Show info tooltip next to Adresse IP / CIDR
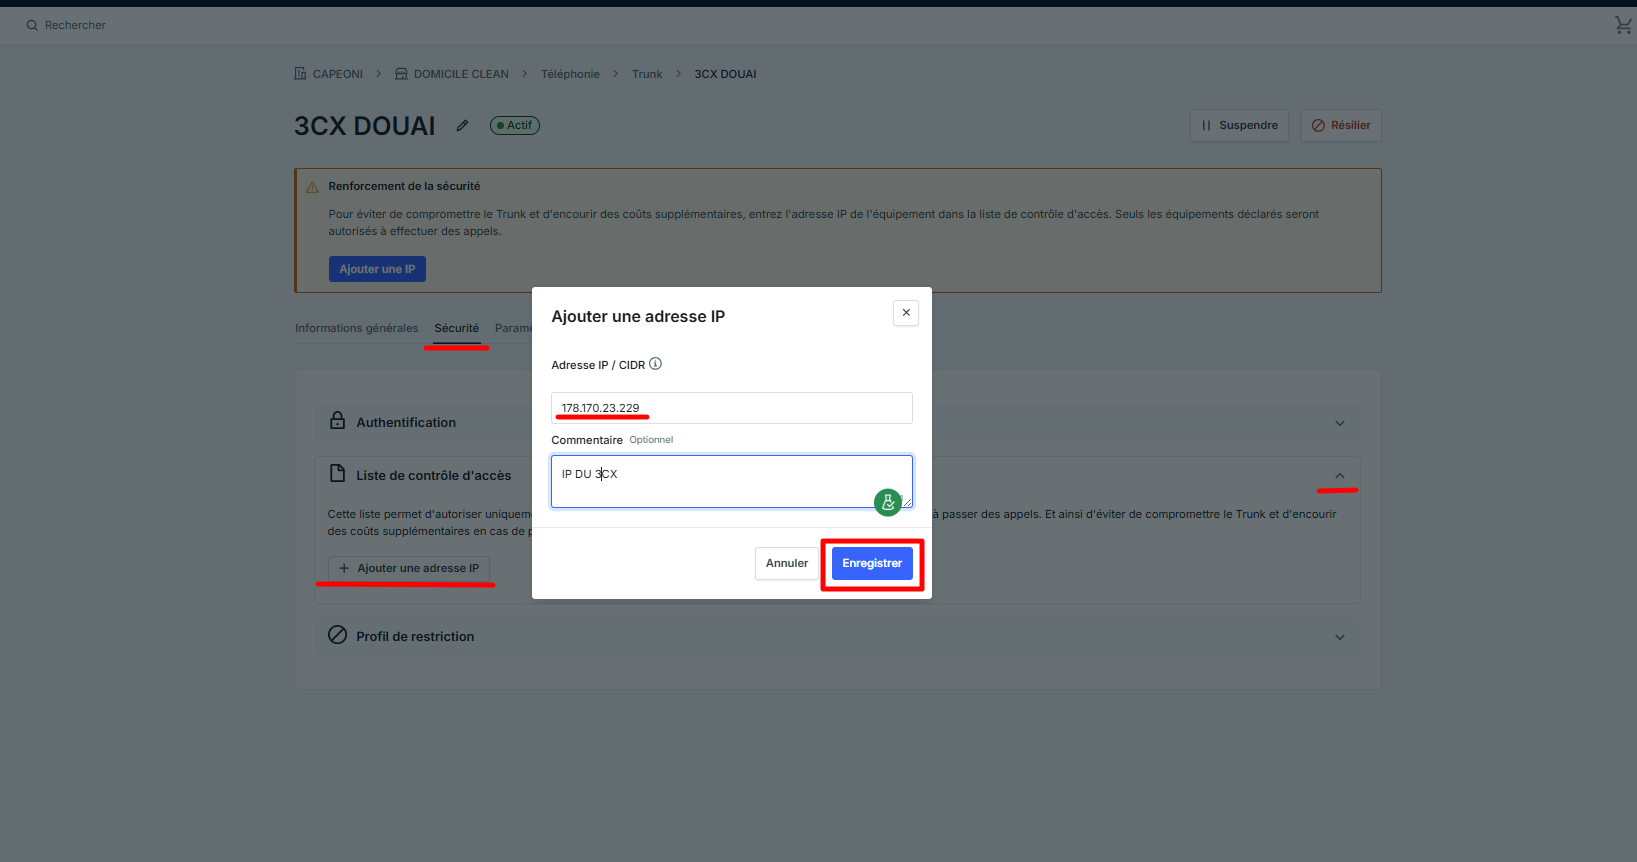Viewport: 1637px width, 862px height. (x=656, y=364)
